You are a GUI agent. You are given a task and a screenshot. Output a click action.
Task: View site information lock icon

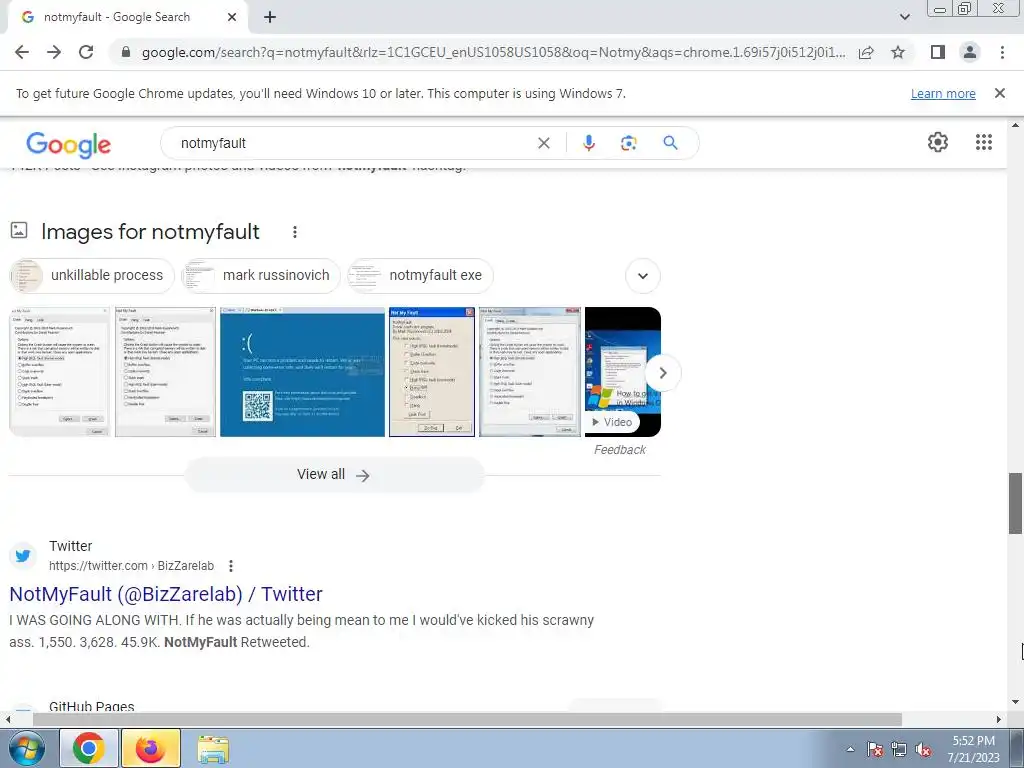click(x=126, y=52)
